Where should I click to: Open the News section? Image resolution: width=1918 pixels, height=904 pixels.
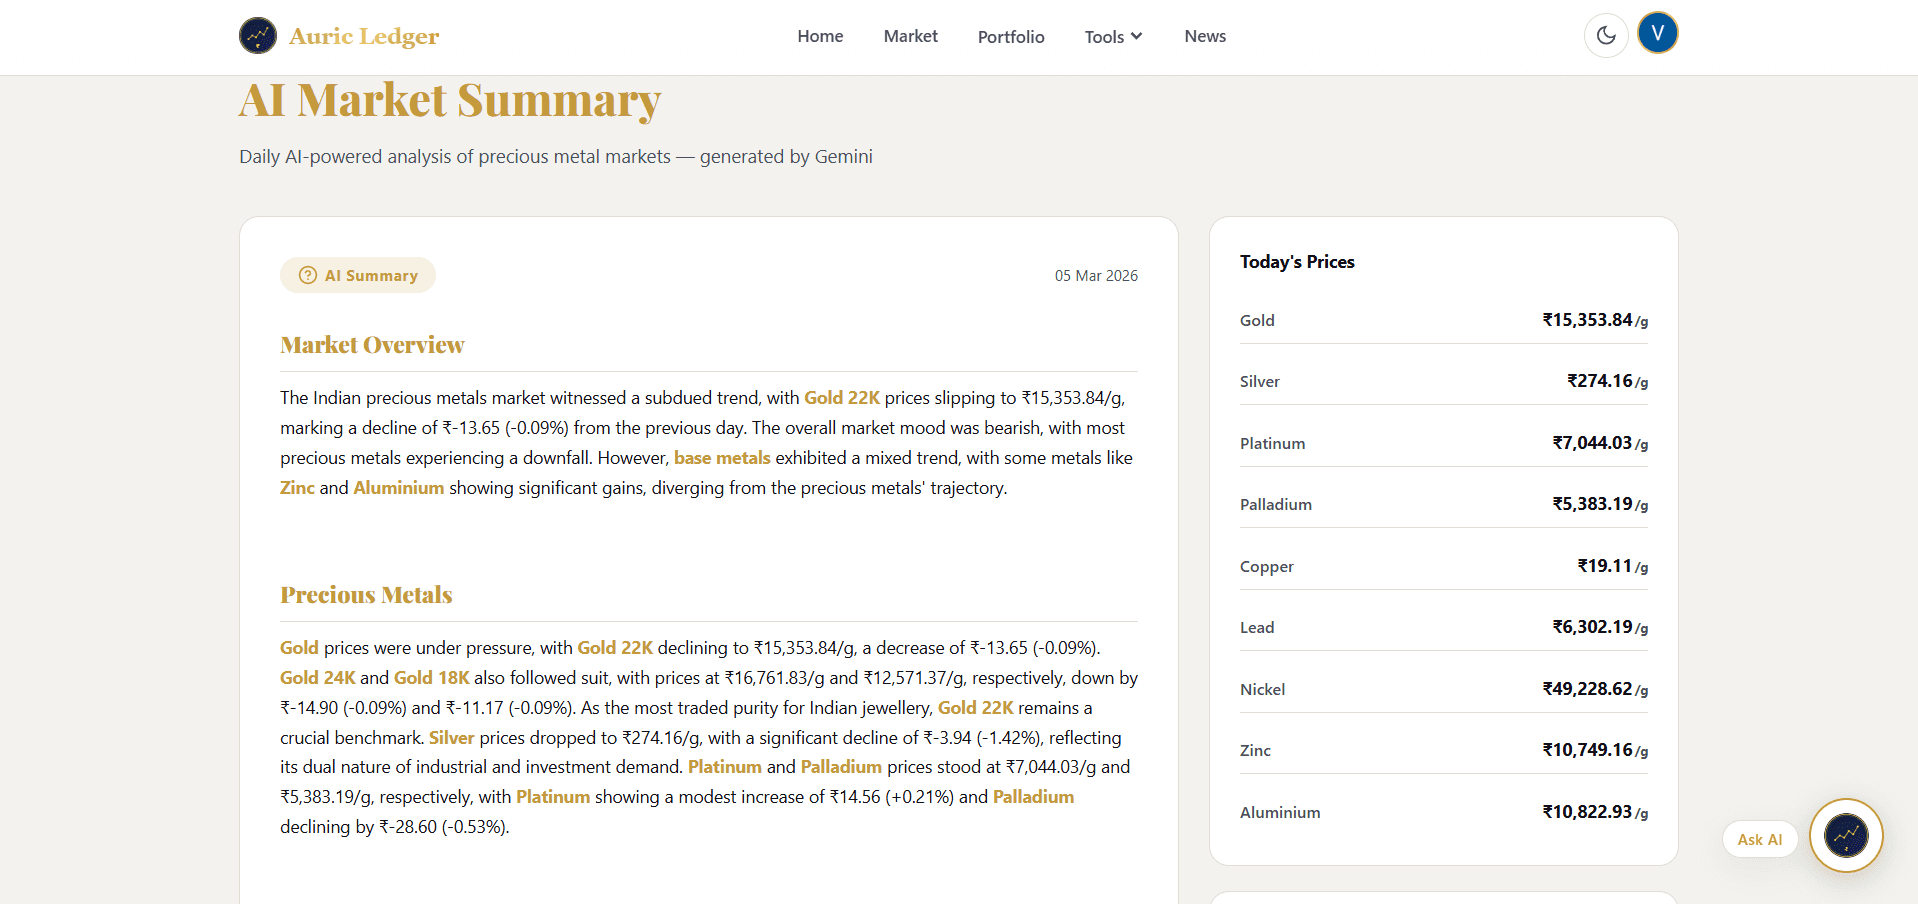point(1204,37)
